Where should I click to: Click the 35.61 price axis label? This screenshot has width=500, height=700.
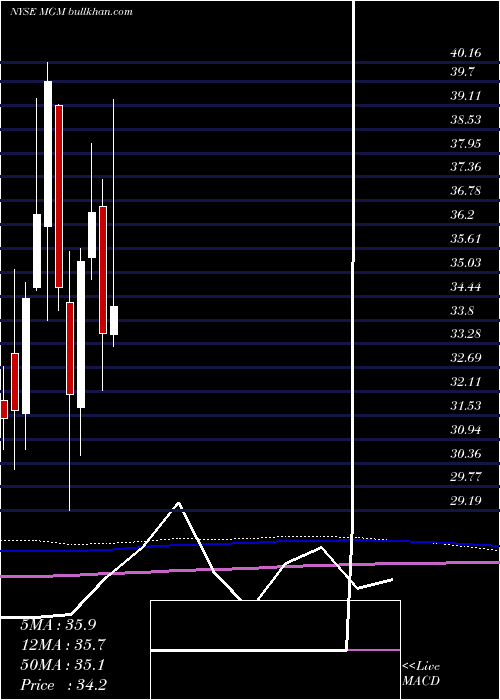coord(466,238)
